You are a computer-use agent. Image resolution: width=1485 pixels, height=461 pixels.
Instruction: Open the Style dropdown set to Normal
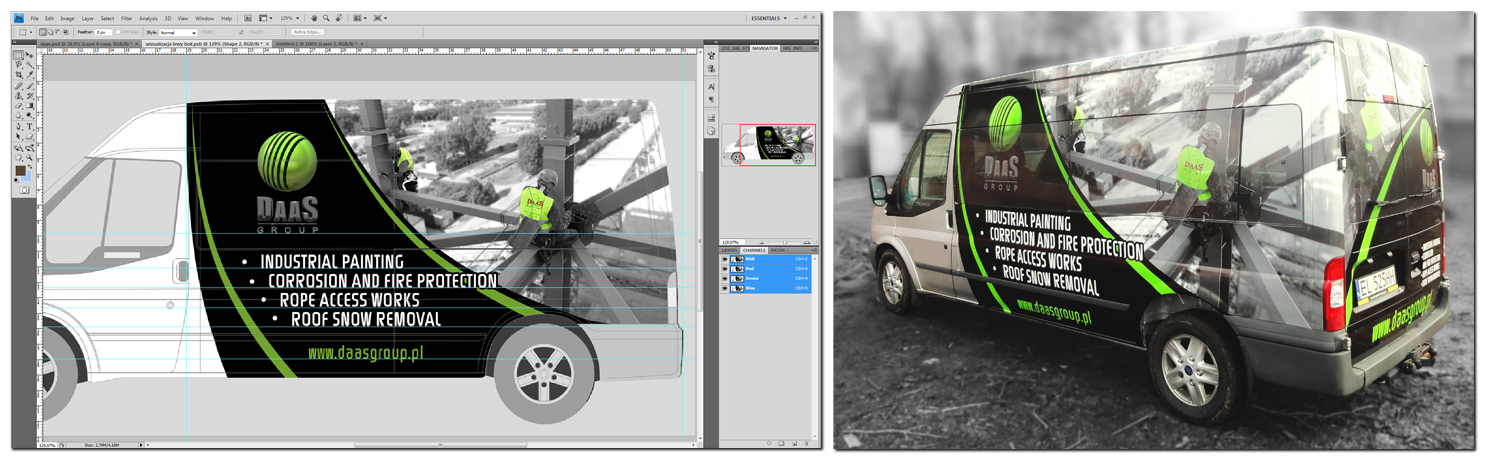[x=178, y=32]
